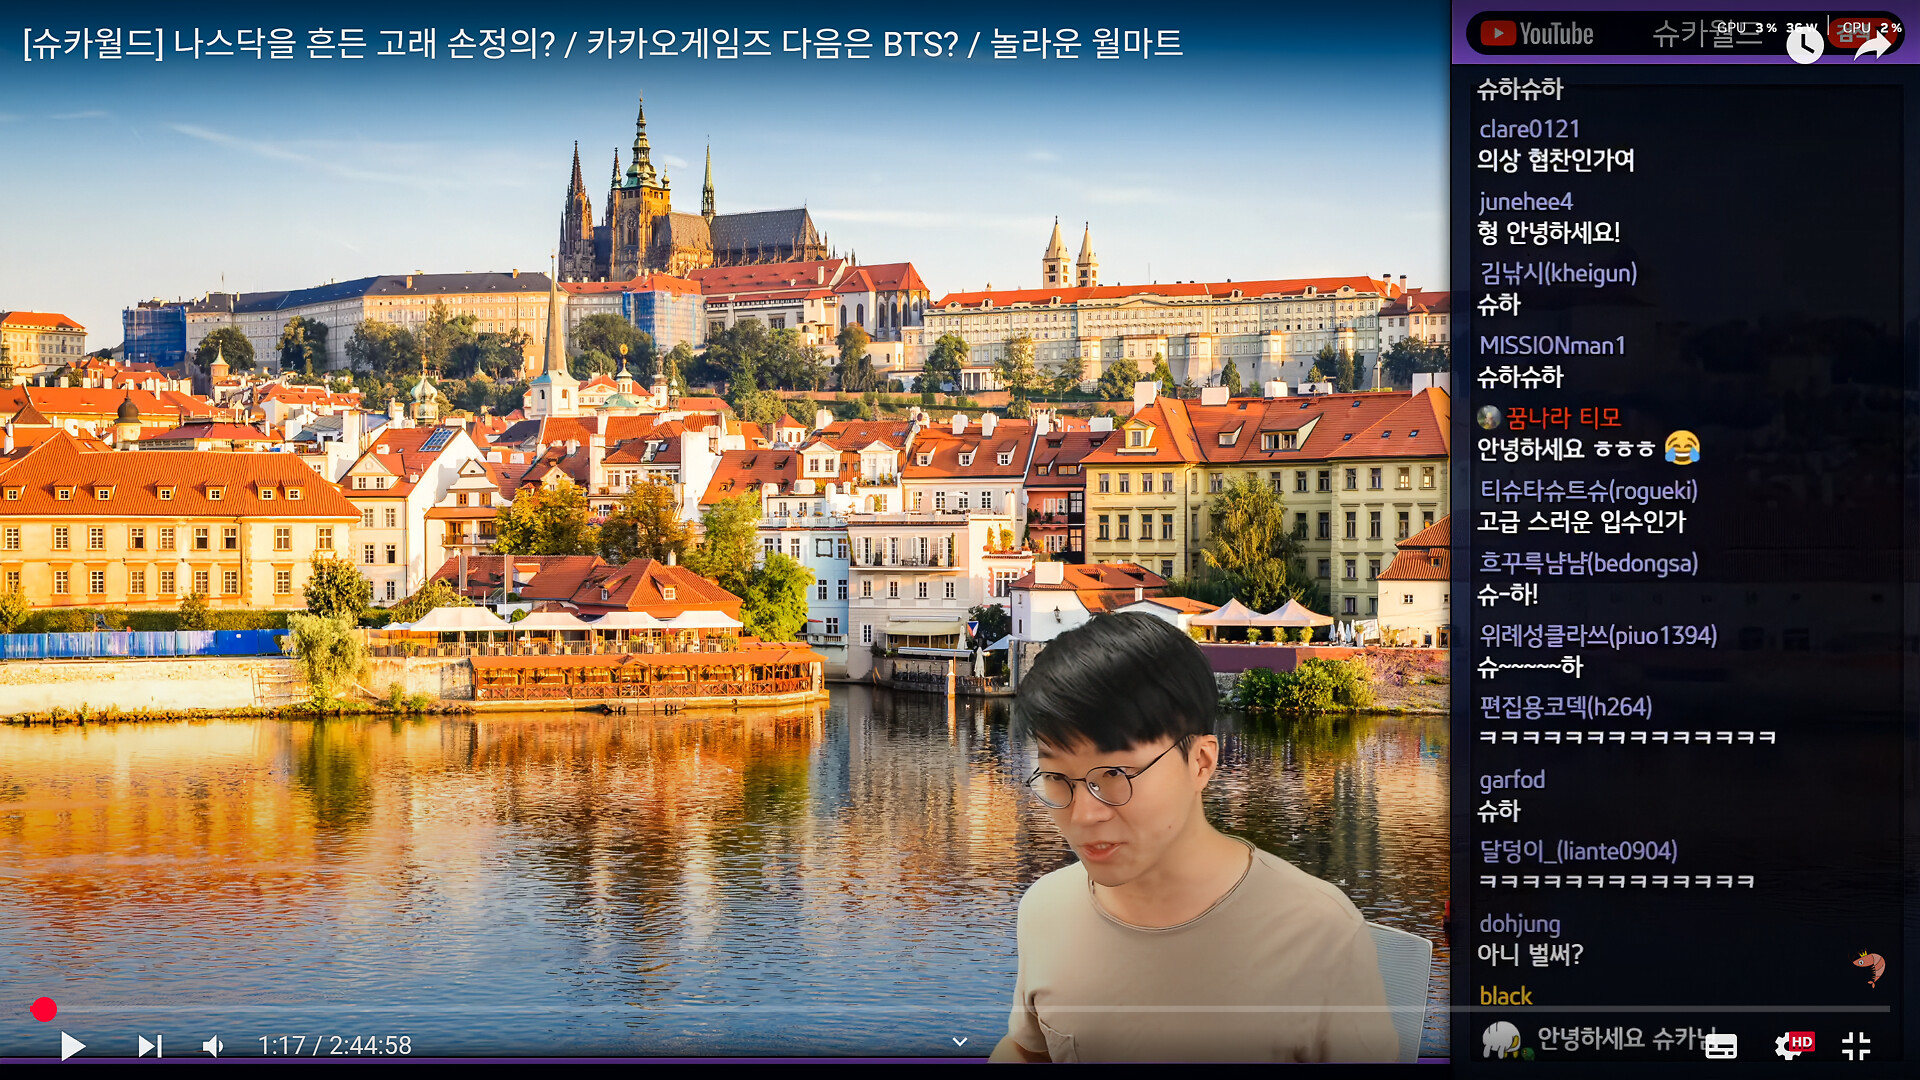Click the 1:17 / 2:44:58 time display
The height and width of the screenshot is (1080, 1920).
pos(335,1046)
